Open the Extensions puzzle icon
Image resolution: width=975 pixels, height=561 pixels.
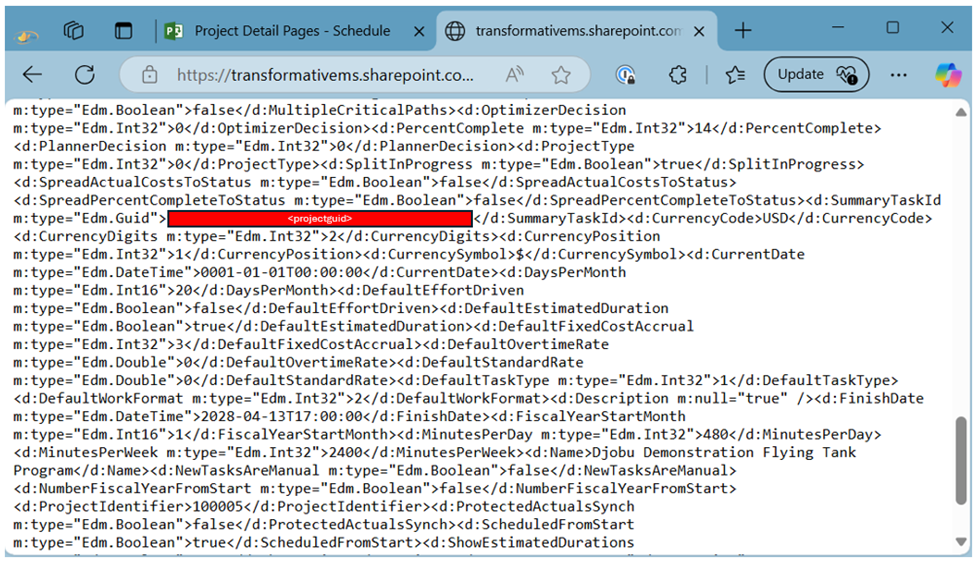(x=678, y=75)
